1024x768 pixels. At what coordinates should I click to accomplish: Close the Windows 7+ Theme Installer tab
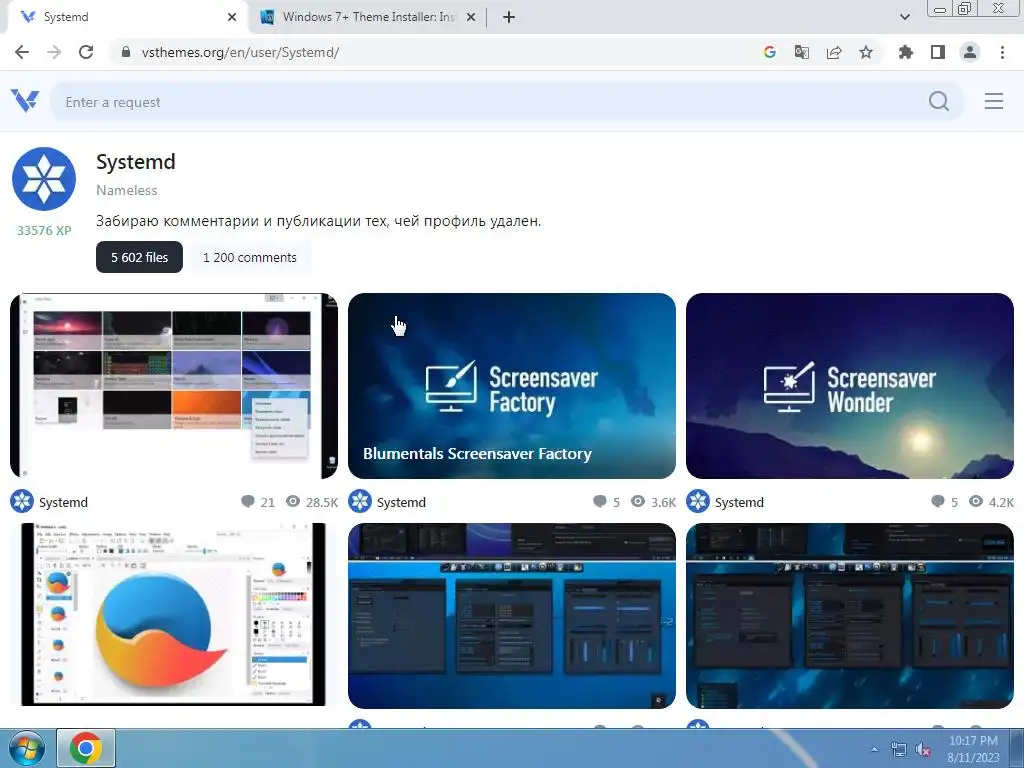click(471, 17)
